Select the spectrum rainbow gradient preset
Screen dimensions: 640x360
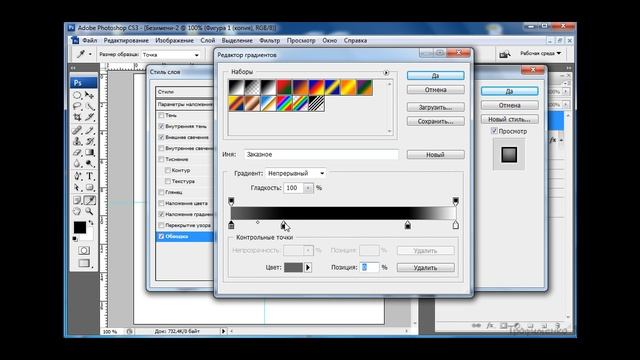point(284,103)
